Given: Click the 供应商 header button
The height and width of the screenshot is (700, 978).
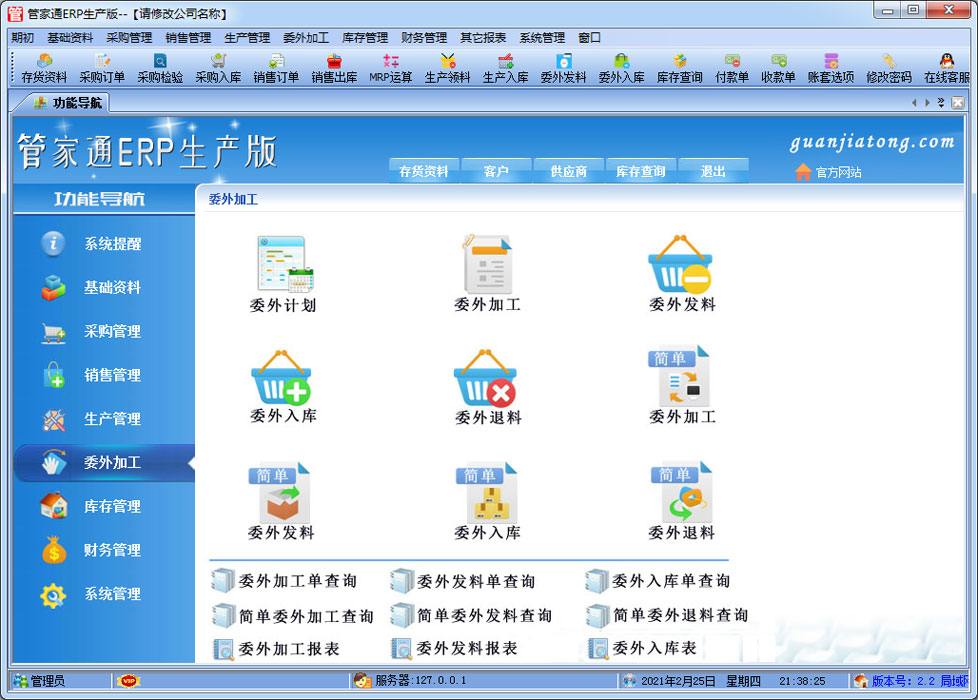Looking at the screenshot, I should [x=568, y=172].
